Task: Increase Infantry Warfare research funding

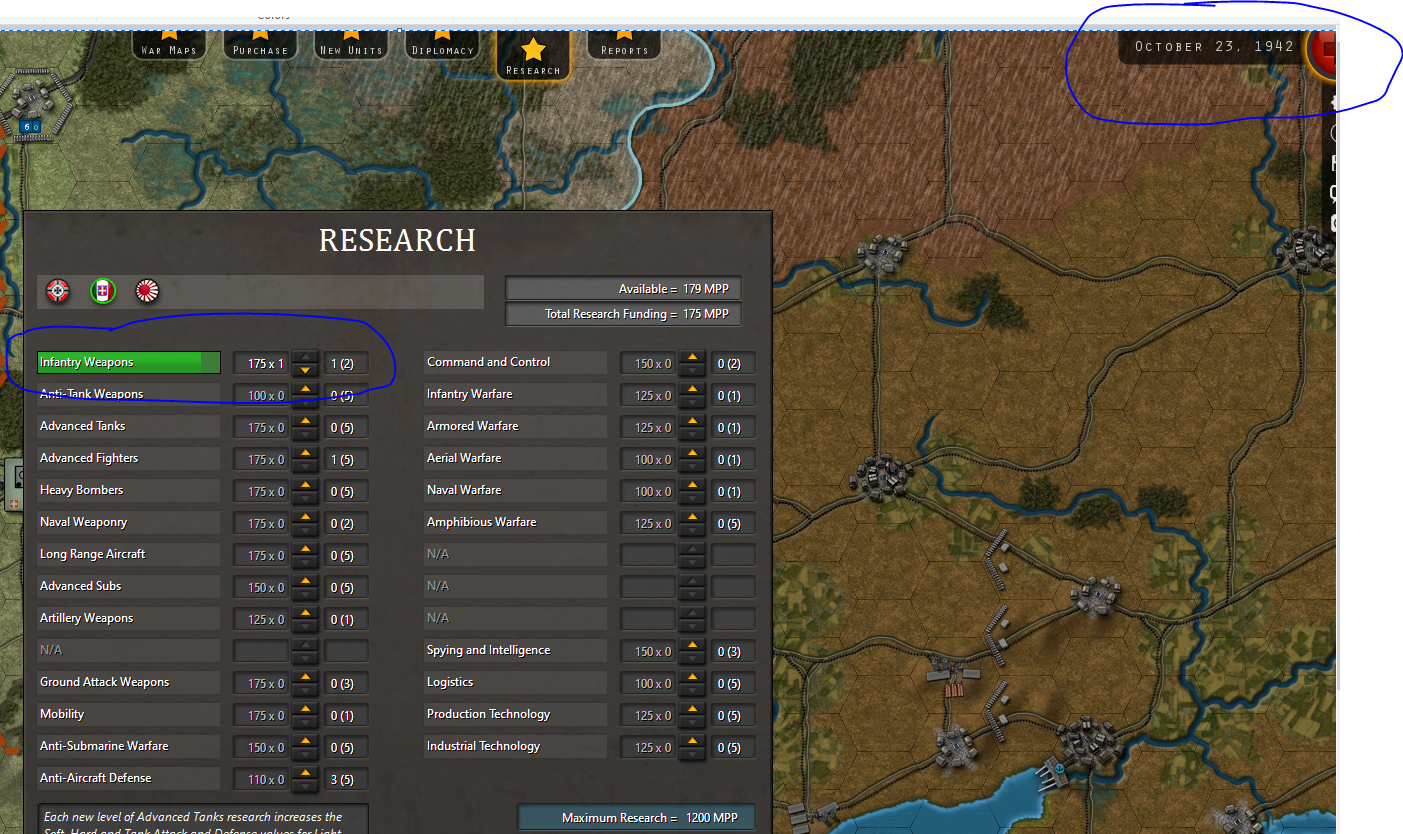Action: point(693,388)
